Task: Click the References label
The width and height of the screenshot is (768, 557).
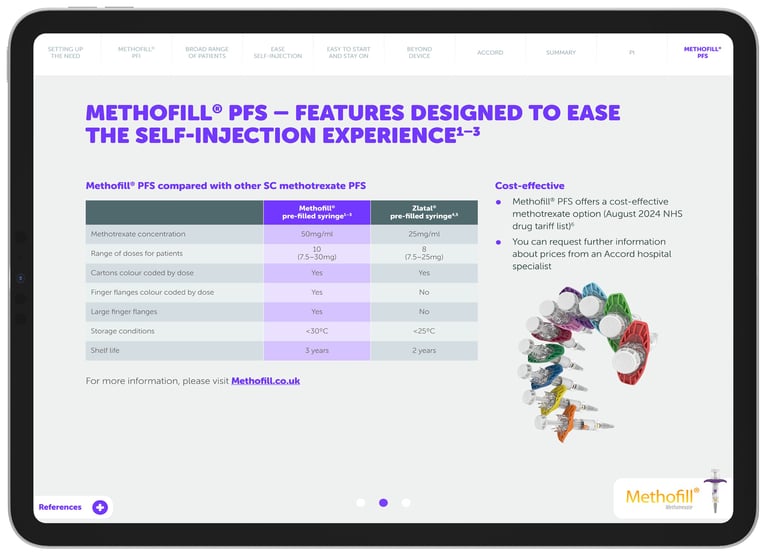Action: (60, 507)
